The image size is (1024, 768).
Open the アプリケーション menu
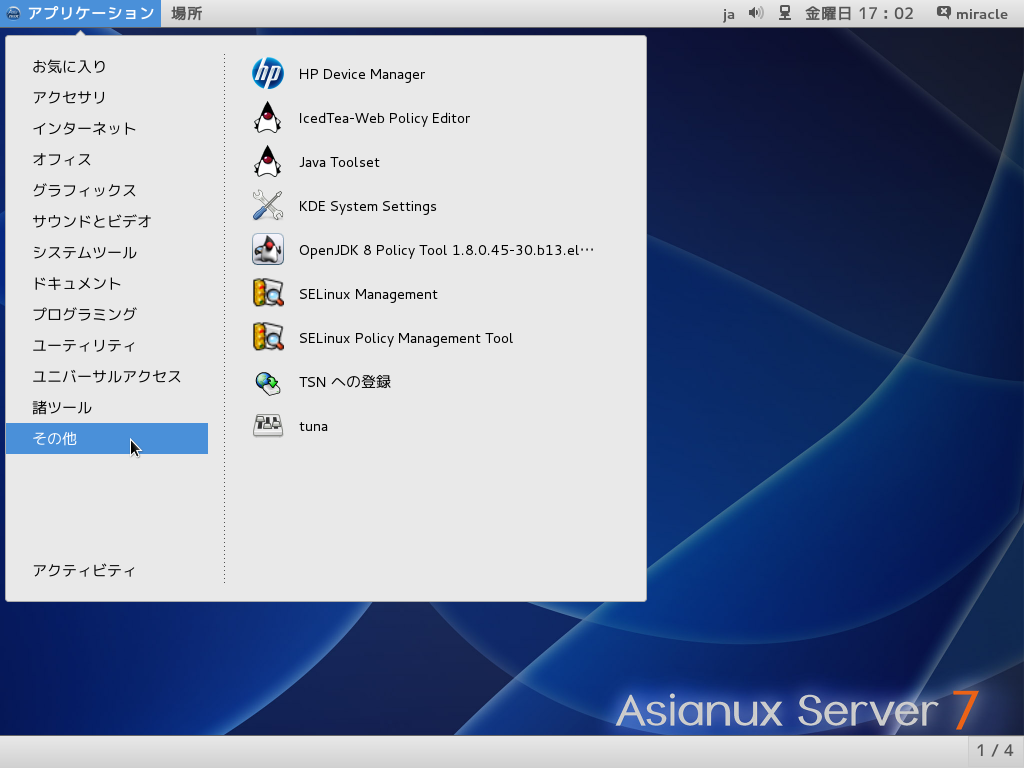coord(80,13)
